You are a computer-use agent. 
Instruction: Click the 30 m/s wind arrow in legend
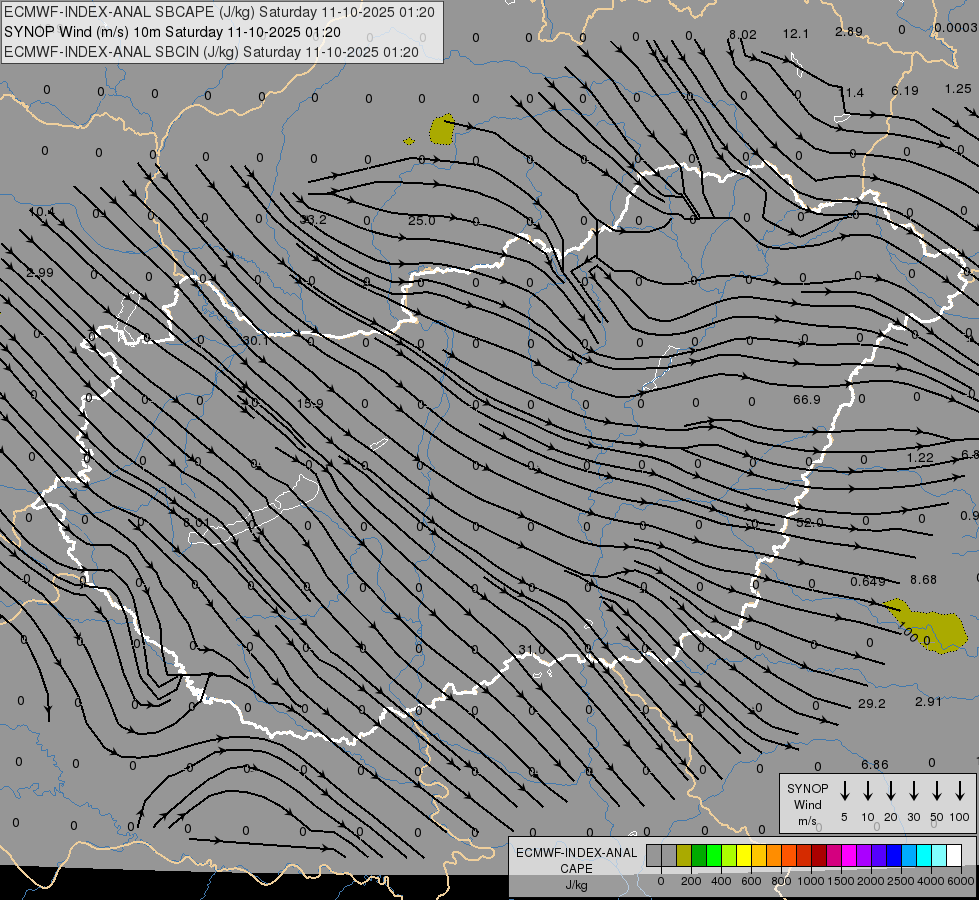point(914,790)
